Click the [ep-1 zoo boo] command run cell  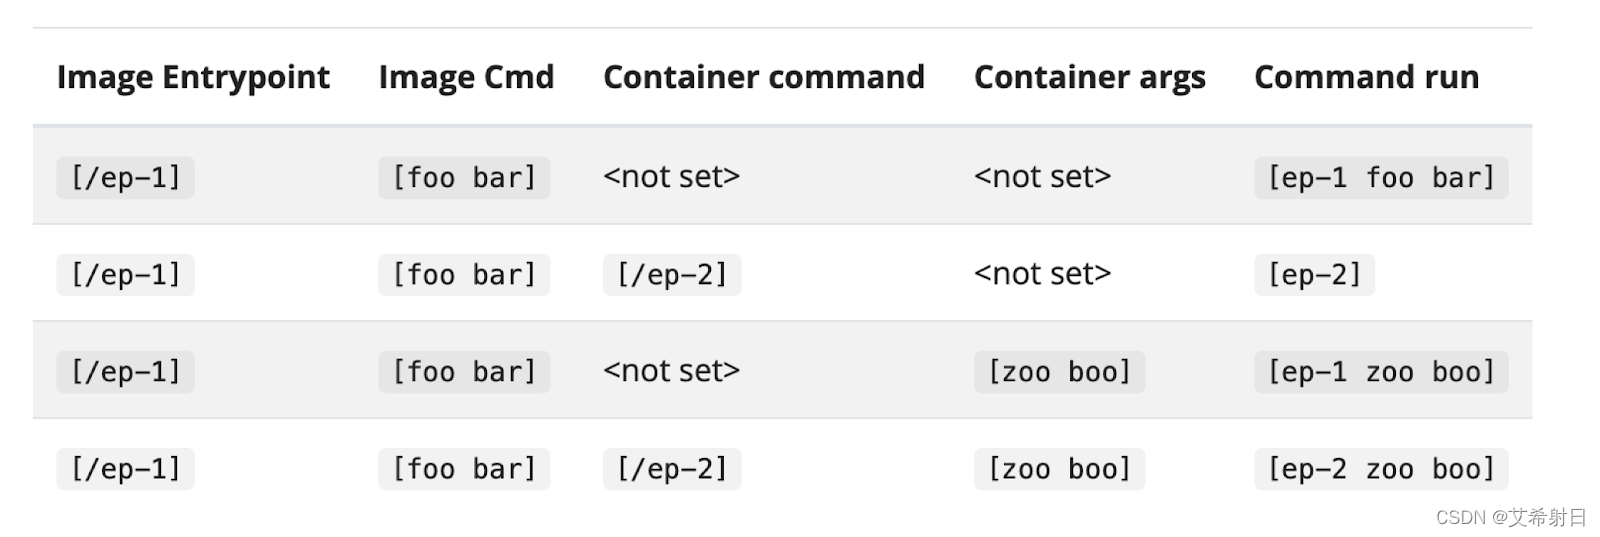point(1380,372)
